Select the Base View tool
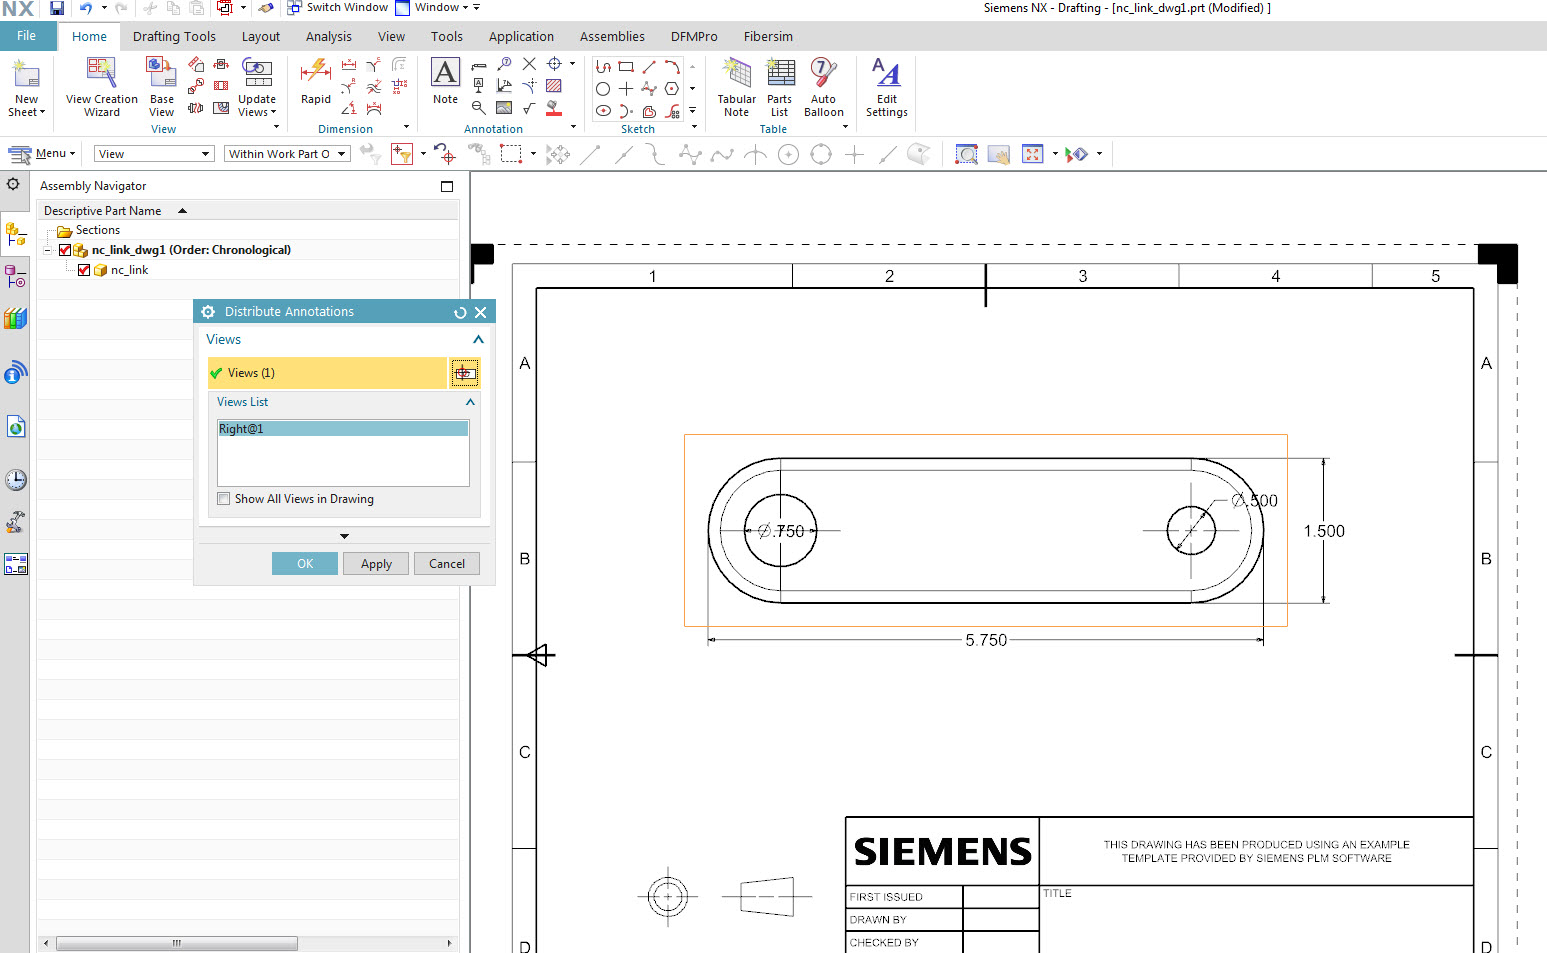This screenshot has height=953, width=1547. tap(161, 87)
